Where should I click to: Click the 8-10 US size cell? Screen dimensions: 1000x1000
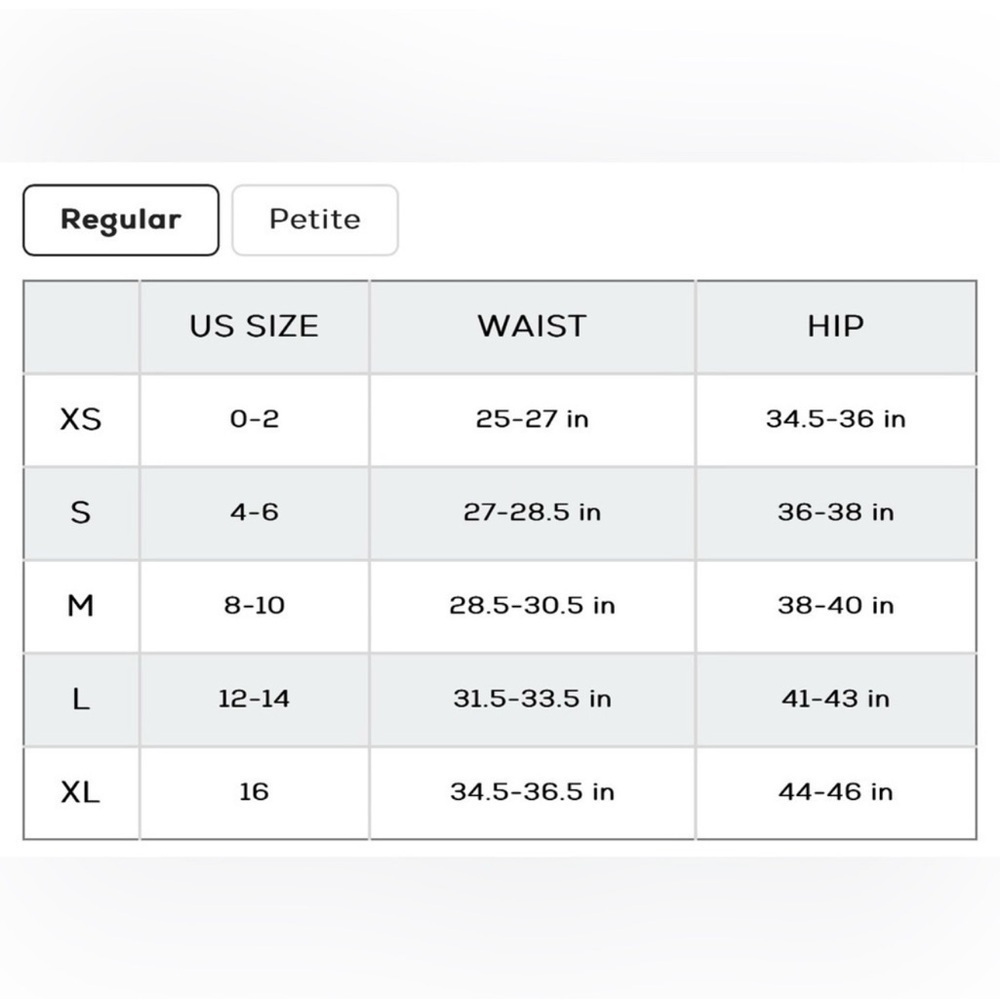click(x=254, y=606)
